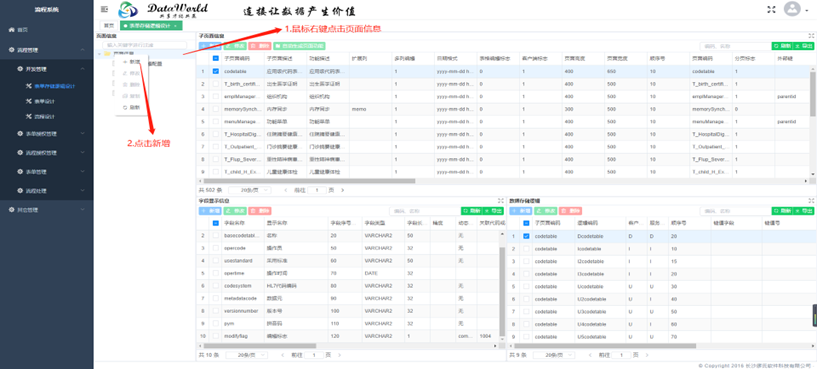This screenshot has width=817, height=369.
Task: Collapse the sidebar with the hamburger icon
Action: tap(105, 9)
